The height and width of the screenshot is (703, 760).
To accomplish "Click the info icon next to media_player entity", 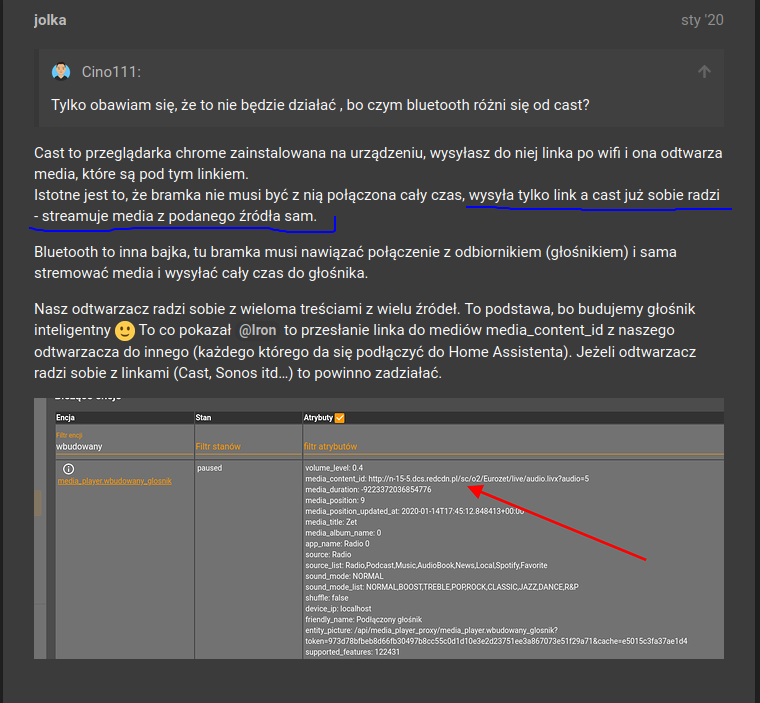I will click(68, 469).
